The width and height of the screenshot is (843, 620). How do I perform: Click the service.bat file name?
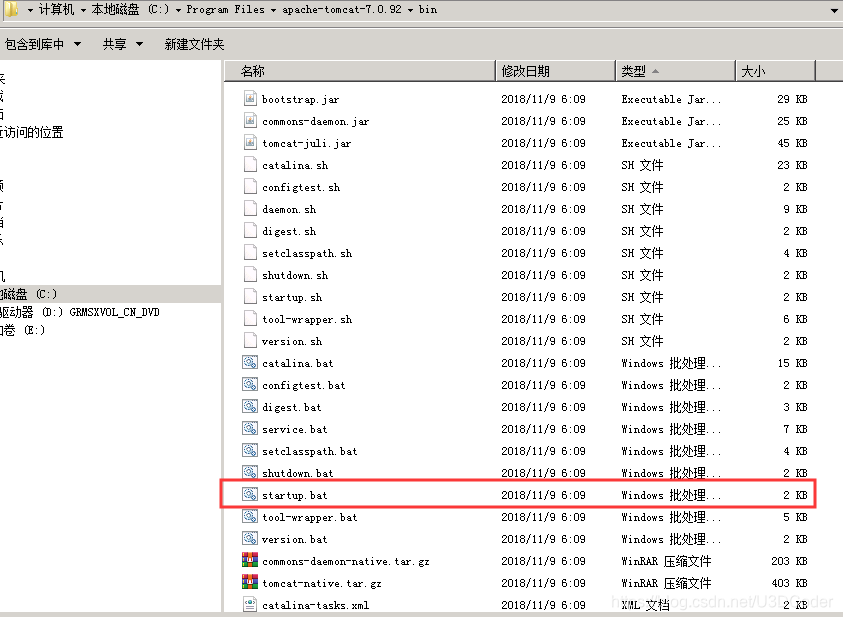tap(295, 430)
